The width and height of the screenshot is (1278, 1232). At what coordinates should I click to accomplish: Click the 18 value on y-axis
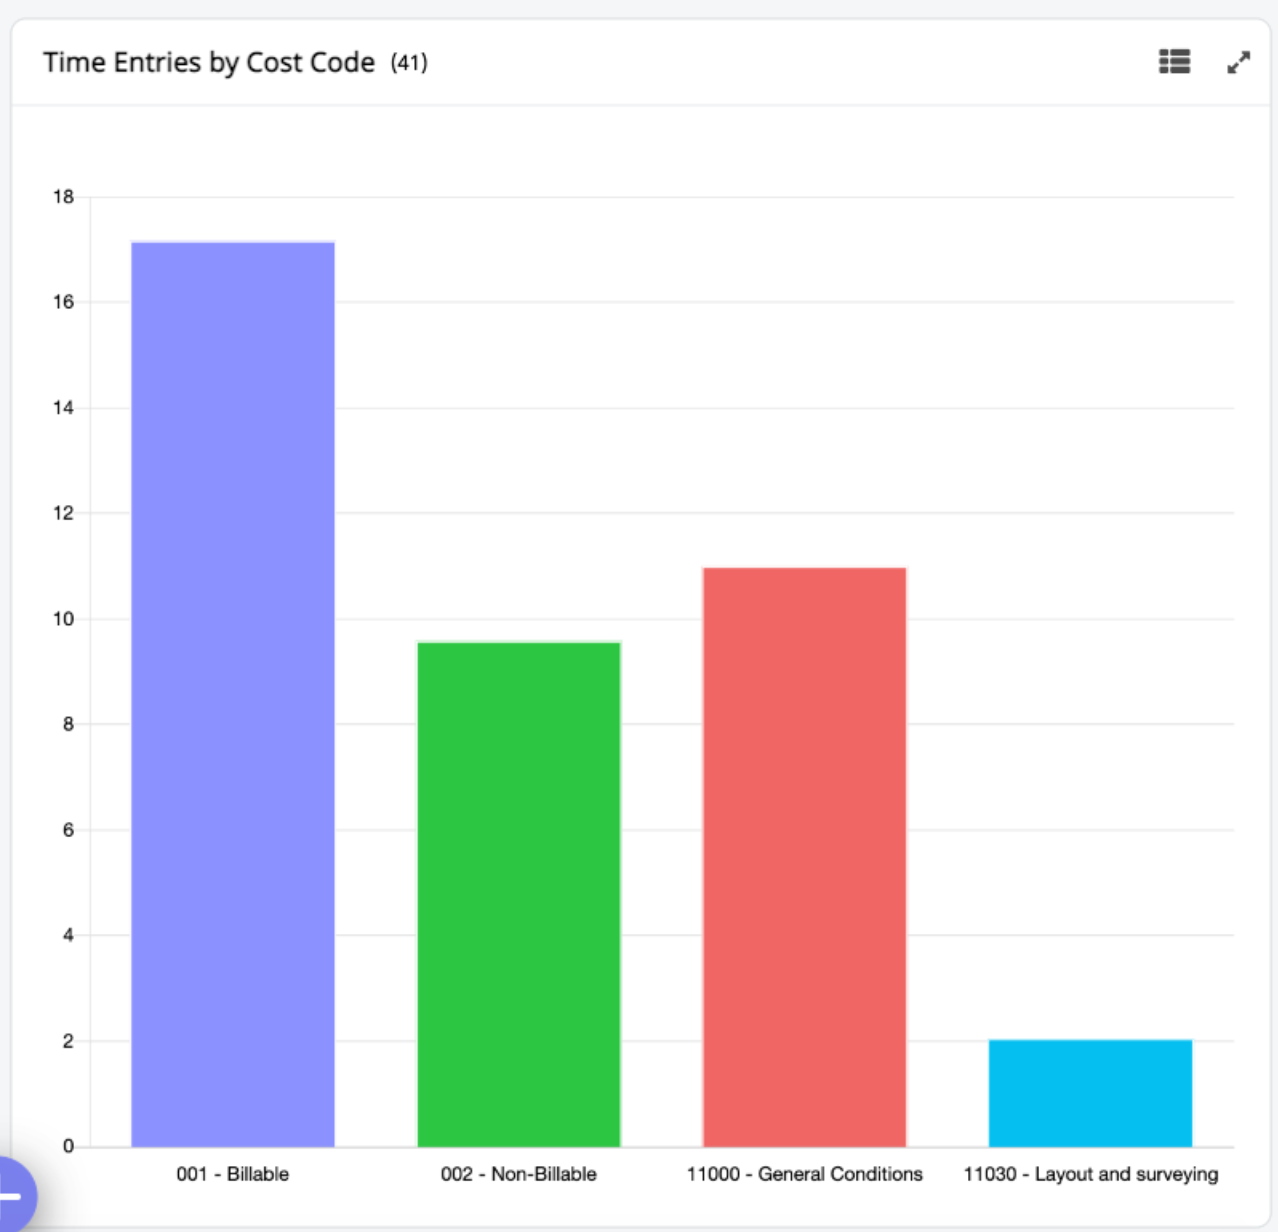click(x=64, y=197)
